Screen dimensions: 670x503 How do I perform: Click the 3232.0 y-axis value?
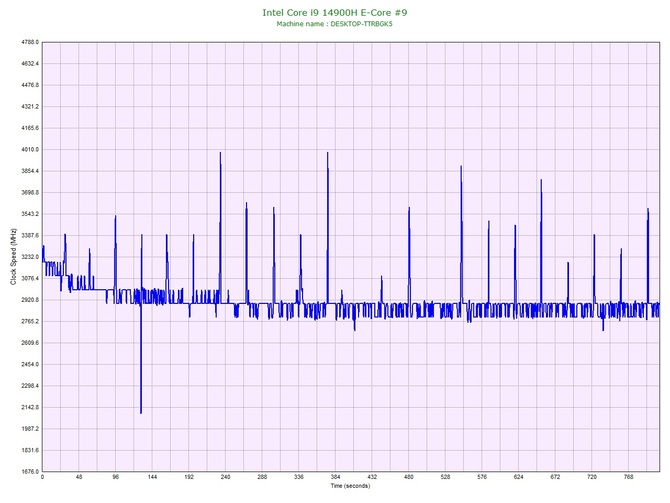coord(30,257)
